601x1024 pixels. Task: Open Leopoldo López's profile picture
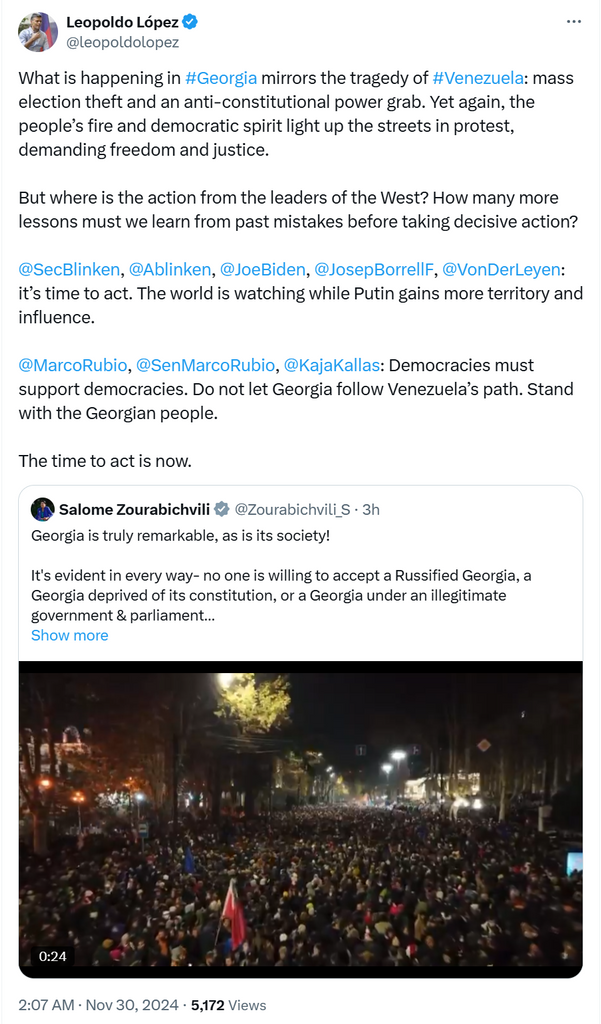point(38,31)
